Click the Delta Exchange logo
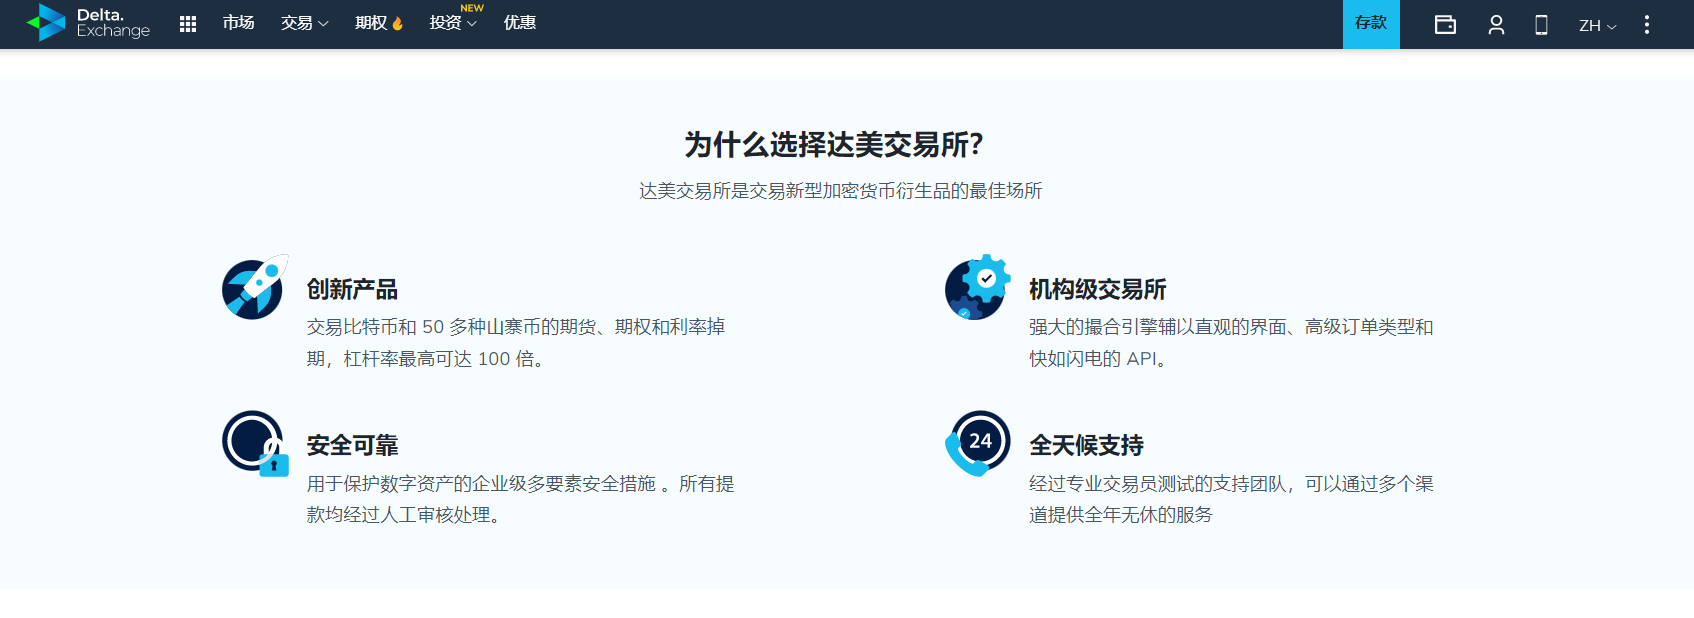Screen dimensions: 1694x618 click(x=88, y=23)
